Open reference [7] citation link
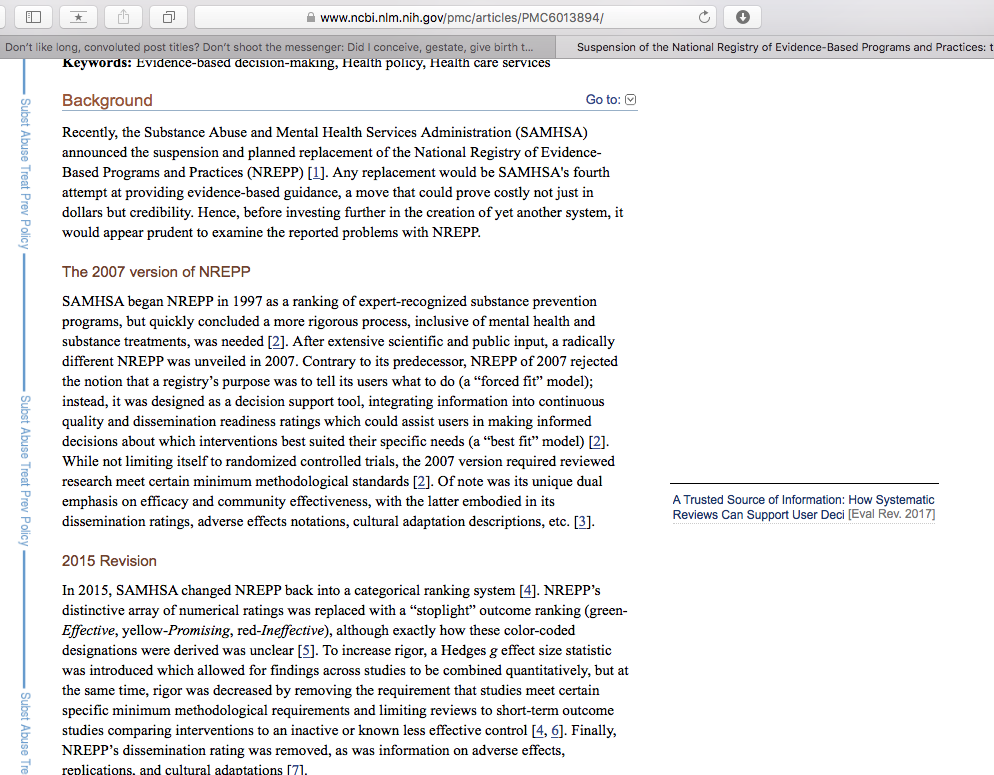Viewport: 994px width, 775px height. (295, 770)
